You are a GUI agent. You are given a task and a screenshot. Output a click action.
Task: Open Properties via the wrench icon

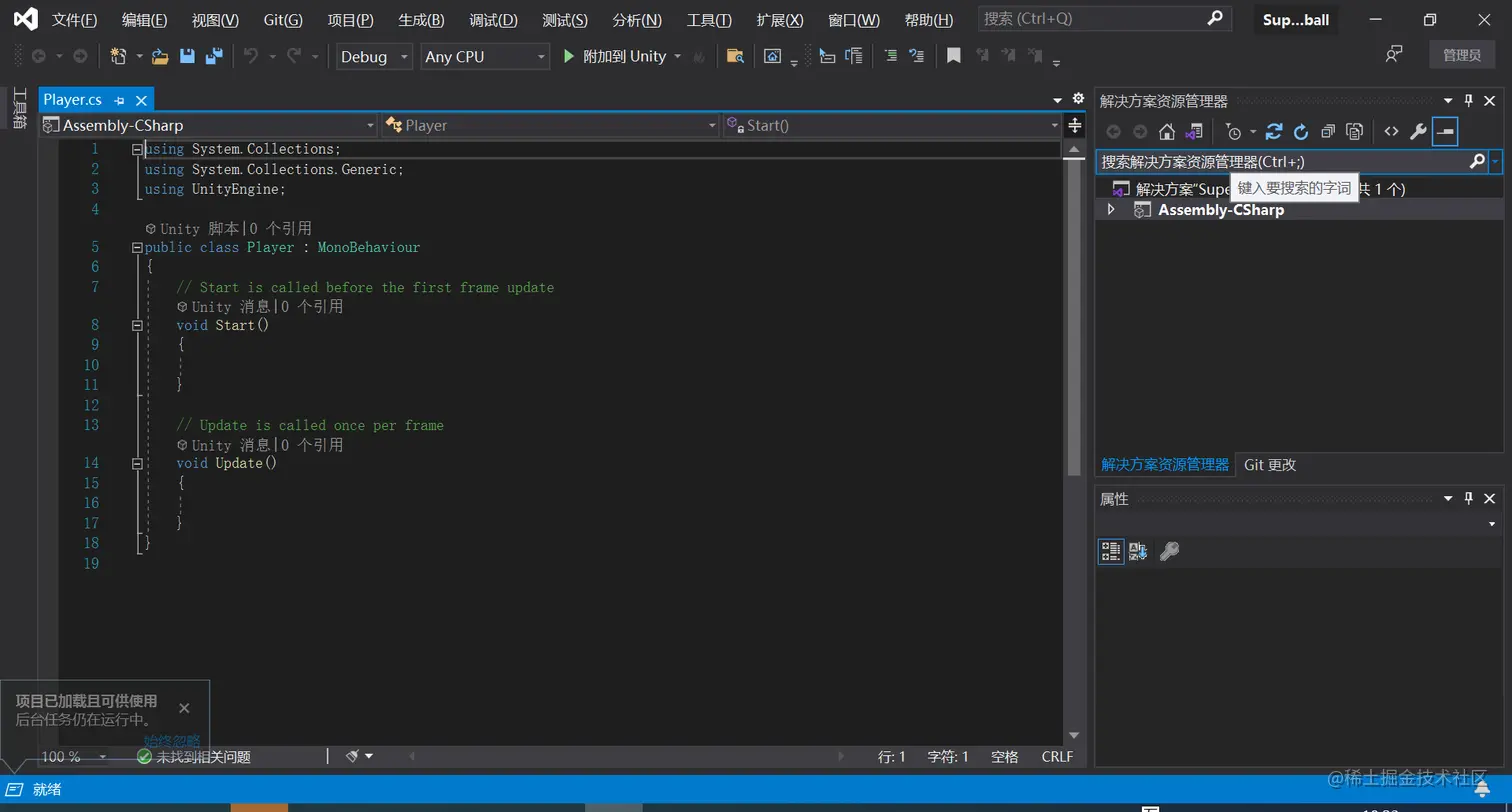[x=1418, y=132]
